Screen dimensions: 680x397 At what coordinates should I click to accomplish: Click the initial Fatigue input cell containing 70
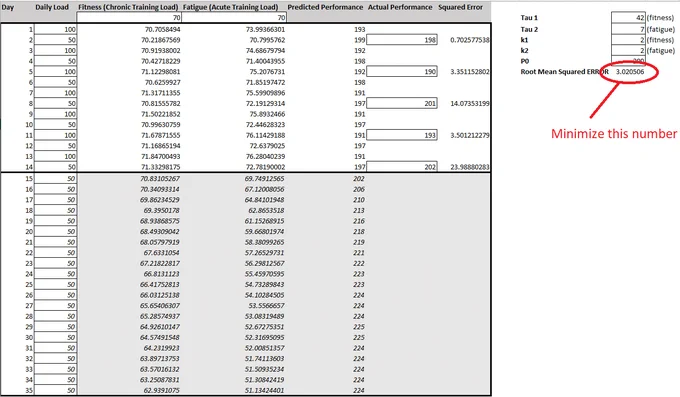click(x=234, y=17)
